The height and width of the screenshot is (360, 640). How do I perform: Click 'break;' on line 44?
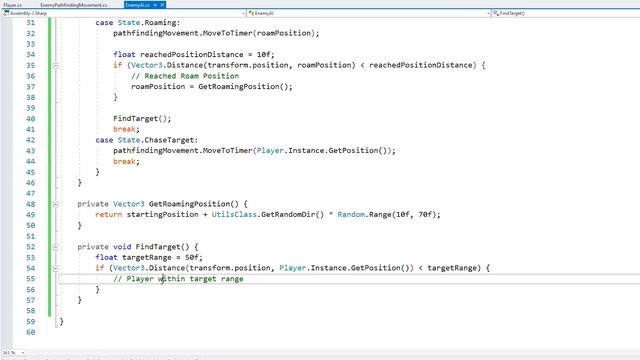click(x=127, y=162)
